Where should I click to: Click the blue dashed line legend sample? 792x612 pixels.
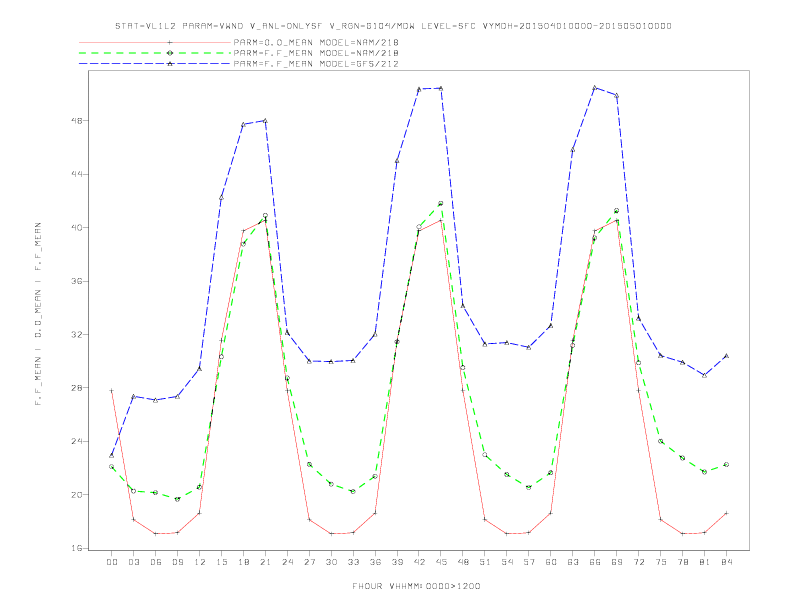tap(155, 64)
